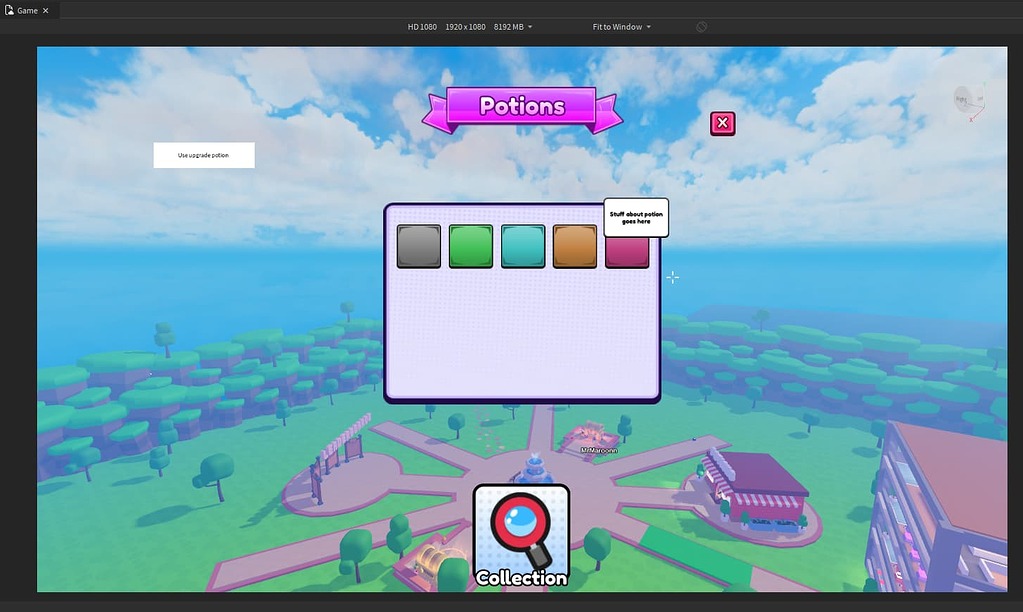Close the Game tab with its x
This screenshot has width=1023, height=612.
[x=44, y=10]
